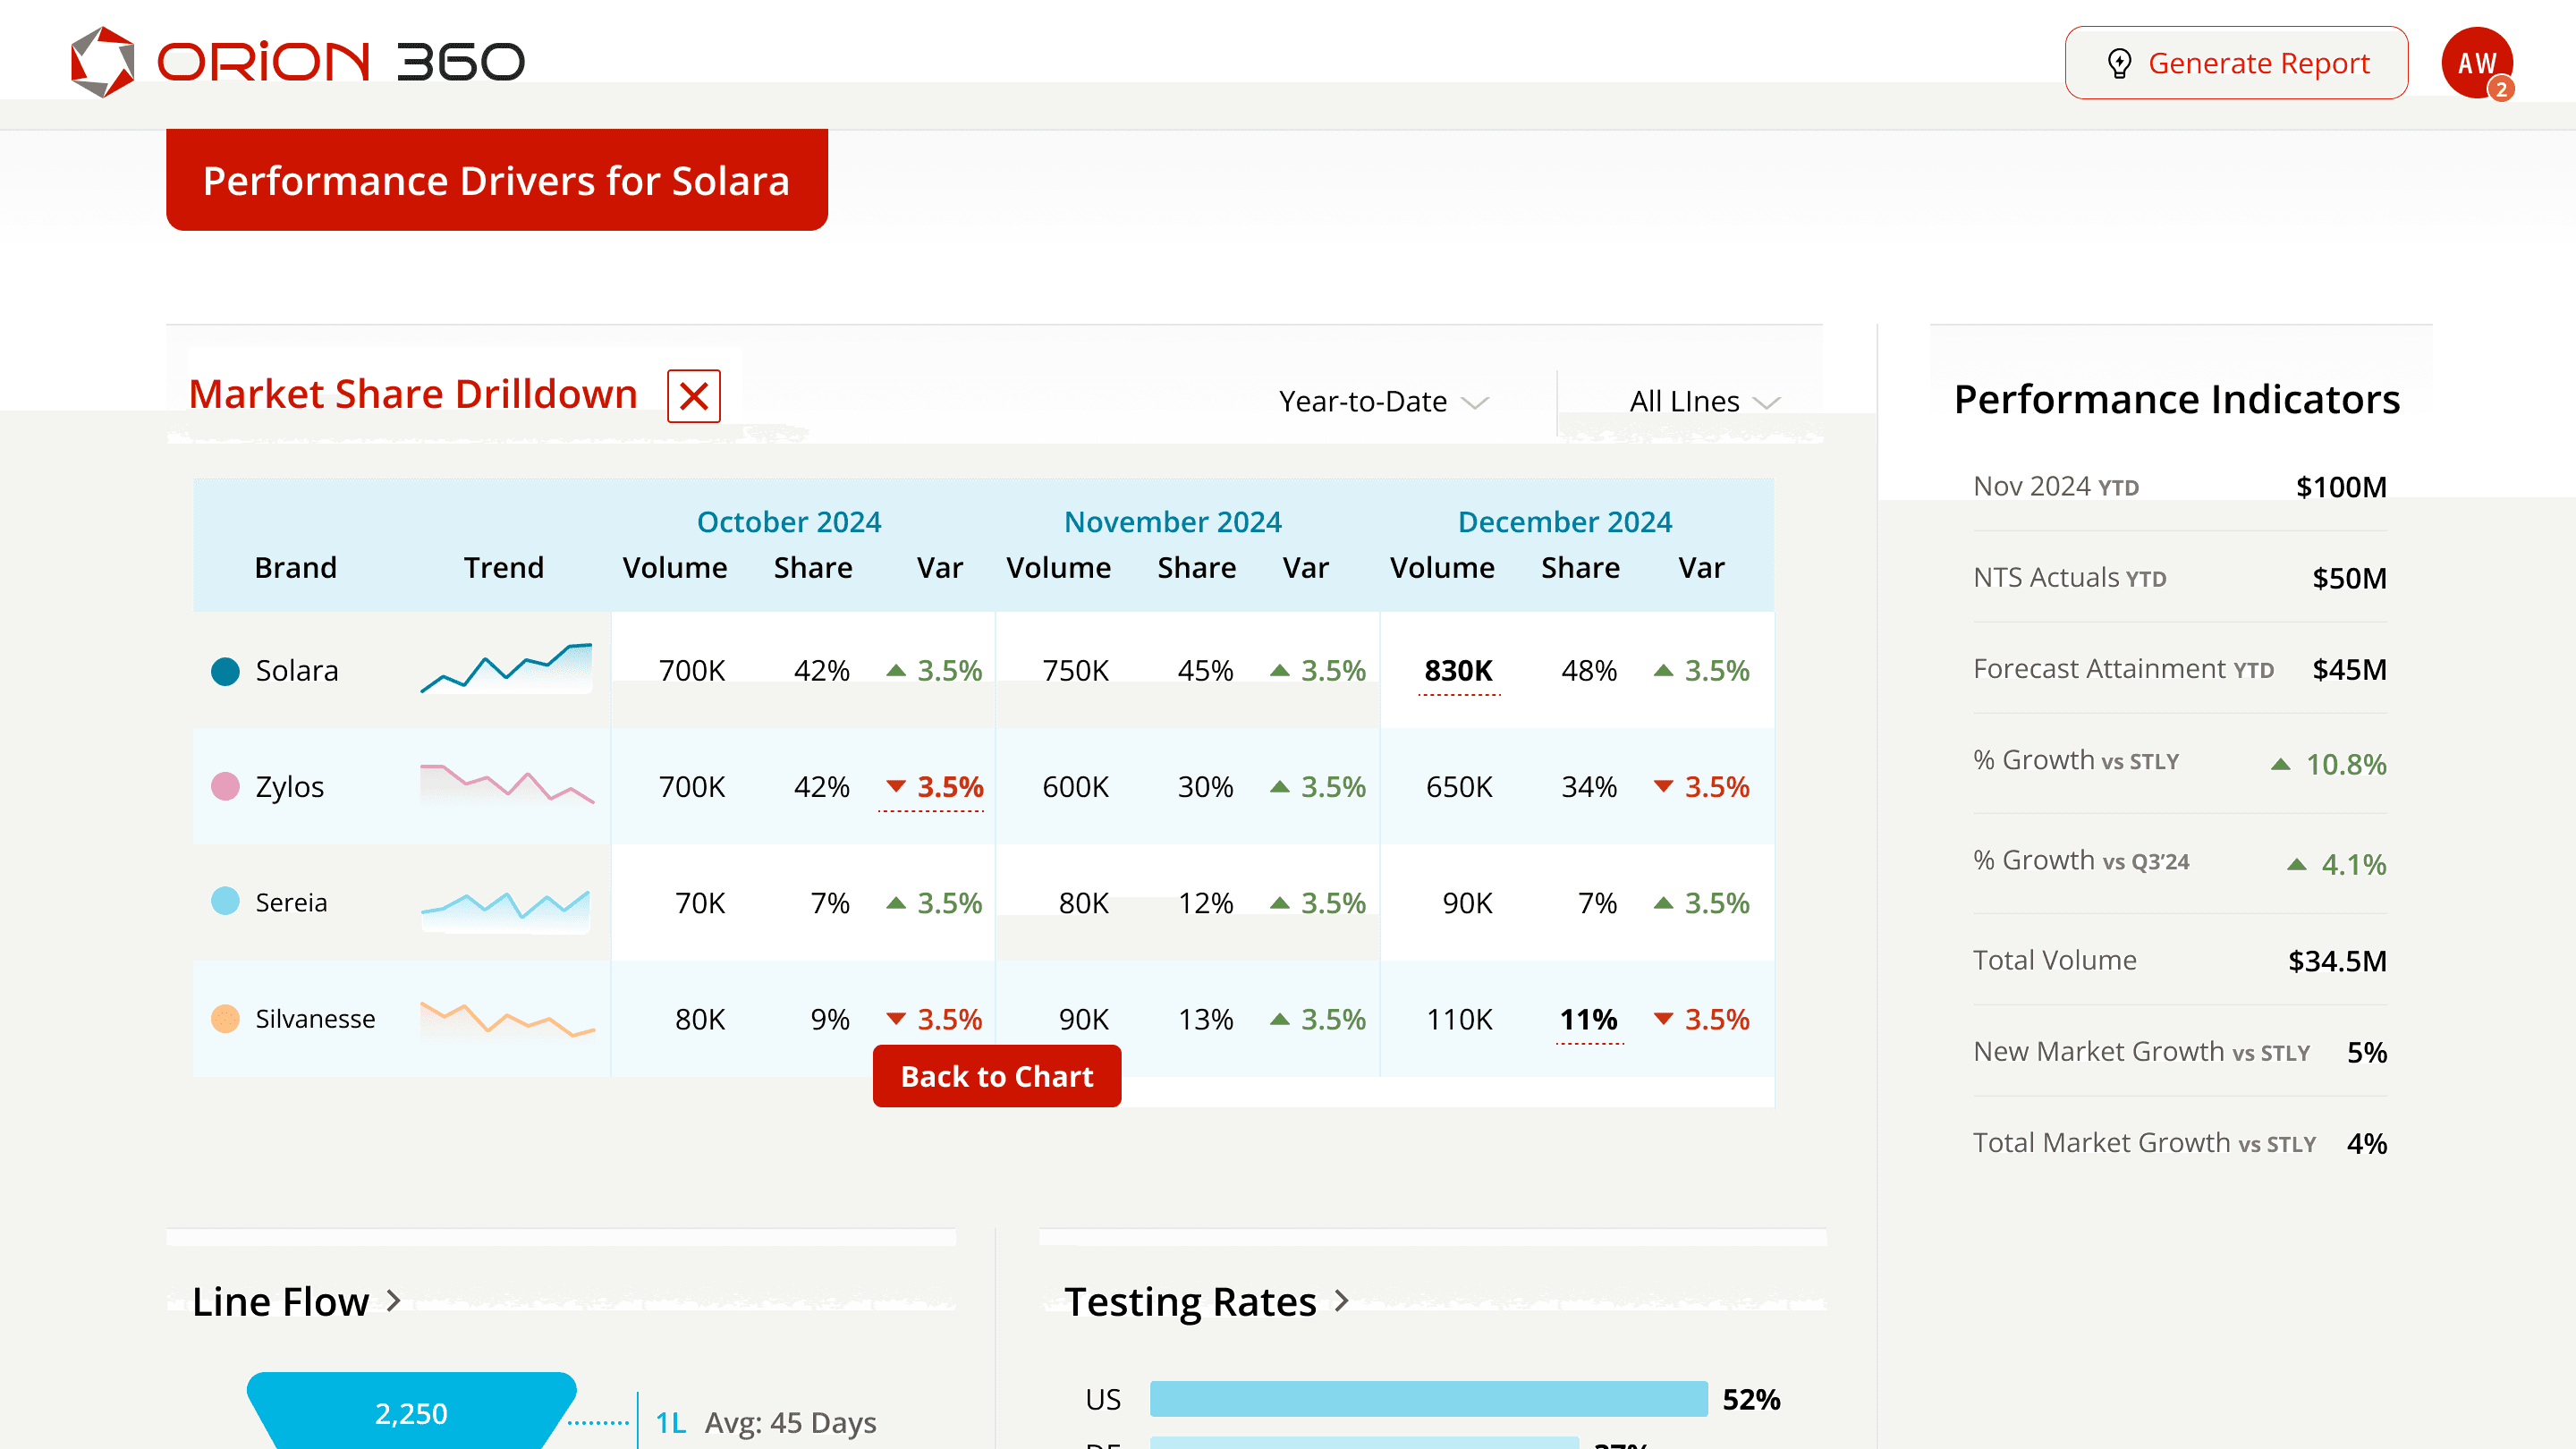Click the green arrow beside 10.8% growth
Image resolution: width=2576 pixels, height=1449 pixels.
pos(2280,764)
